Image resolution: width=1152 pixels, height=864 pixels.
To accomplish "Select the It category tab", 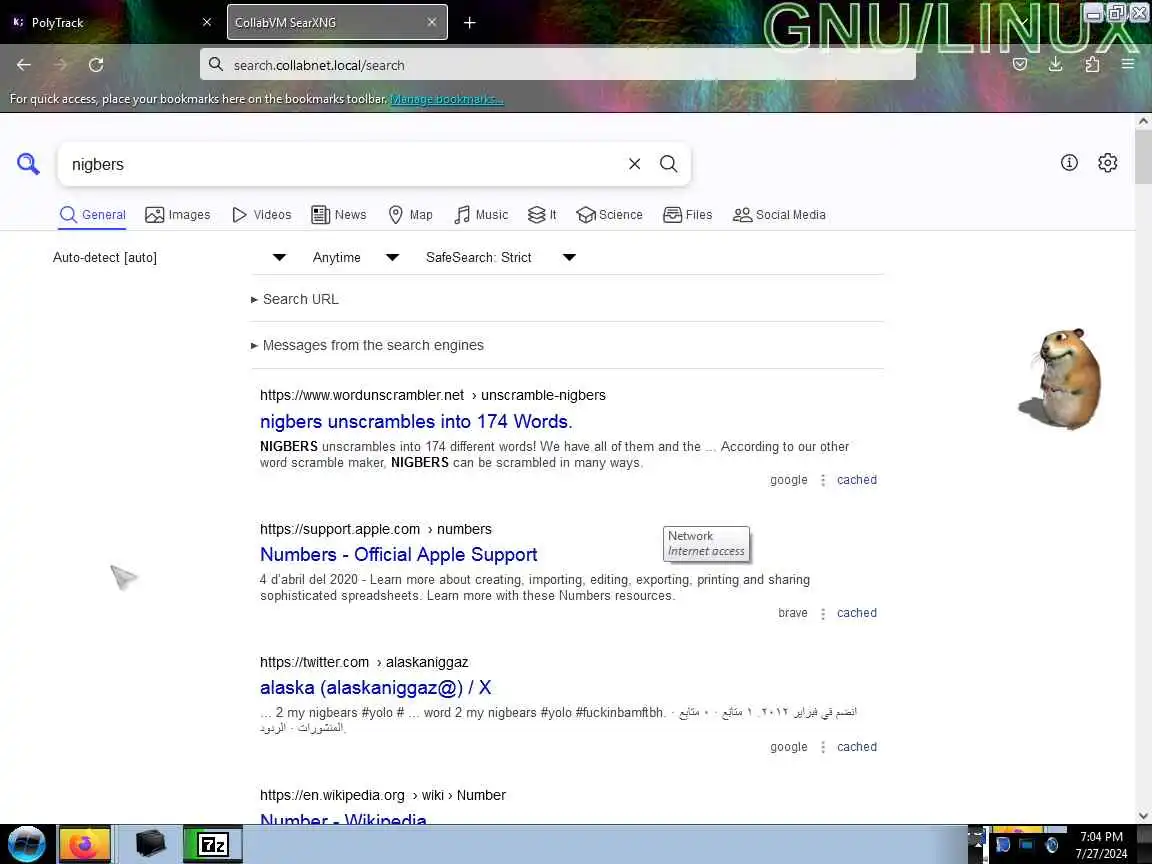I will (x=542, y=215).
